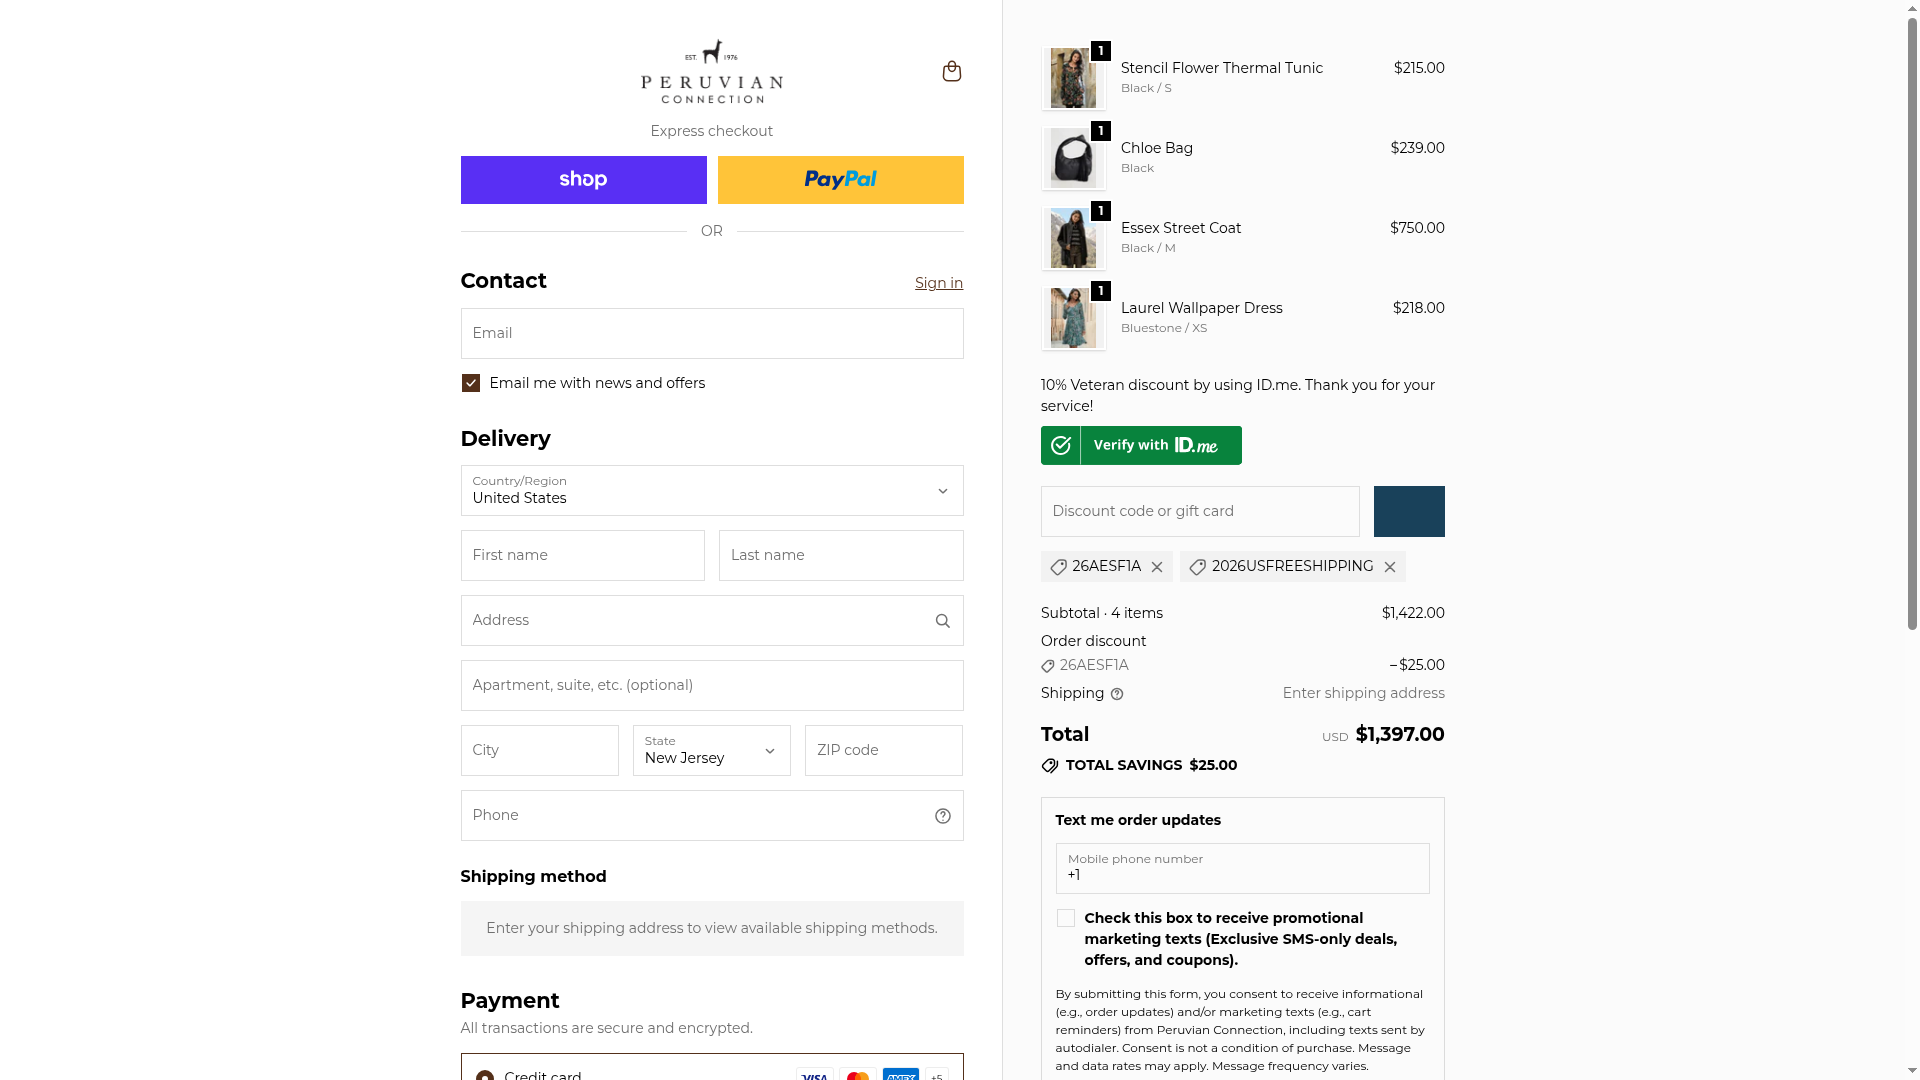The width and height of the screenshot is (1920, 1080).
Task: Click the shipping info question icon
Action: [x=1117, y=694]
